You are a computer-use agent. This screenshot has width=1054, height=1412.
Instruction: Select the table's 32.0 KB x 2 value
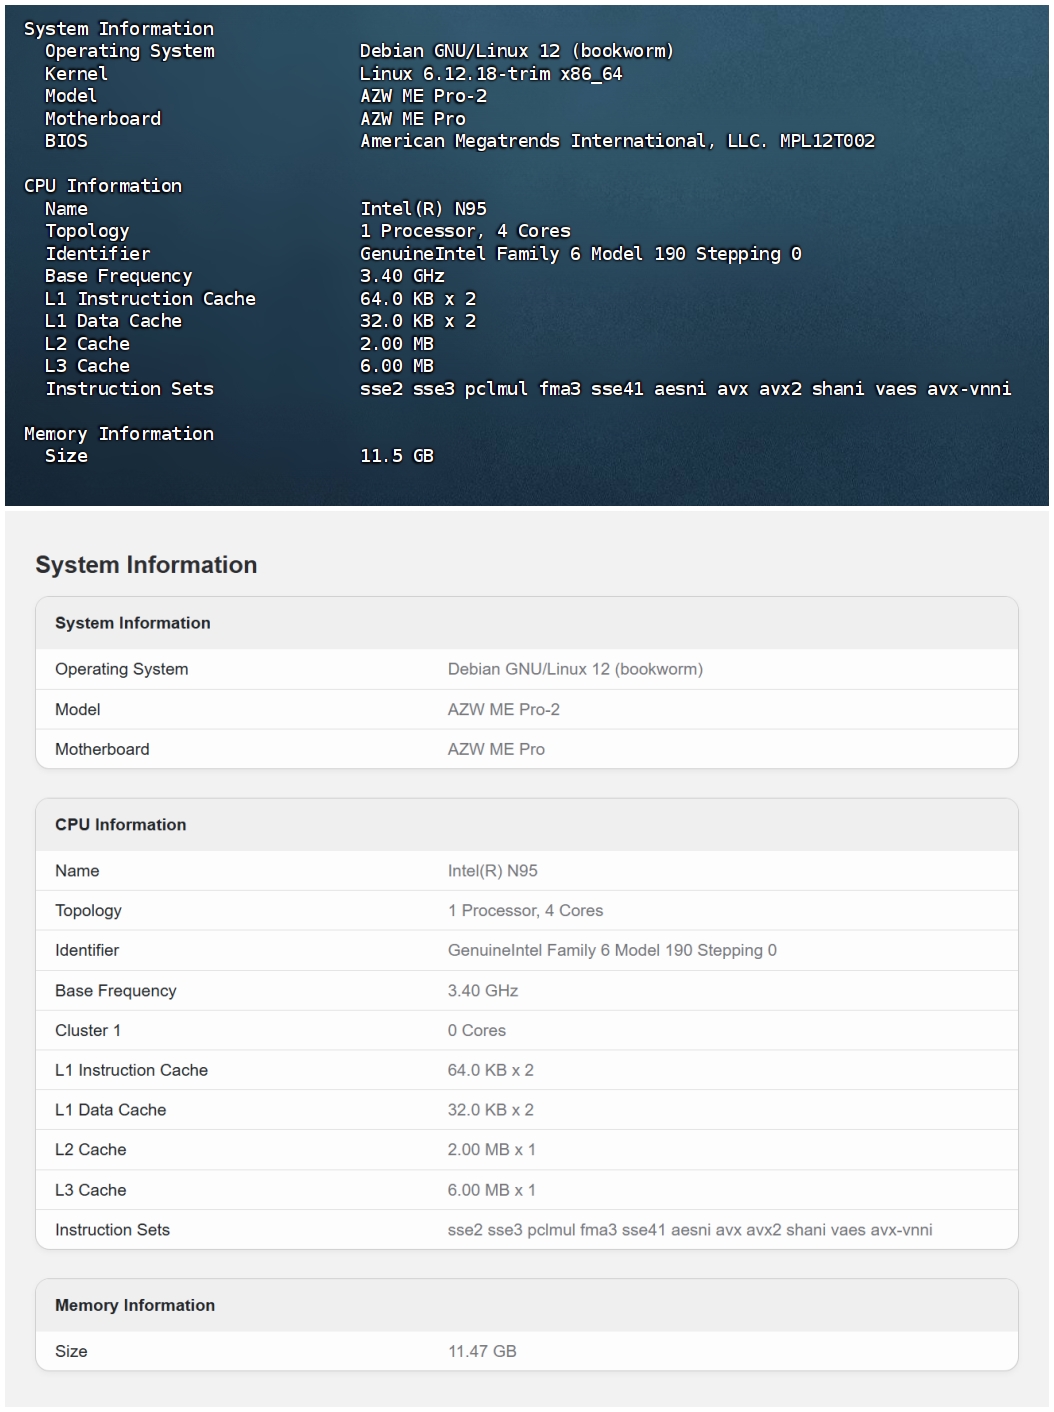(x=491, y=1110)
